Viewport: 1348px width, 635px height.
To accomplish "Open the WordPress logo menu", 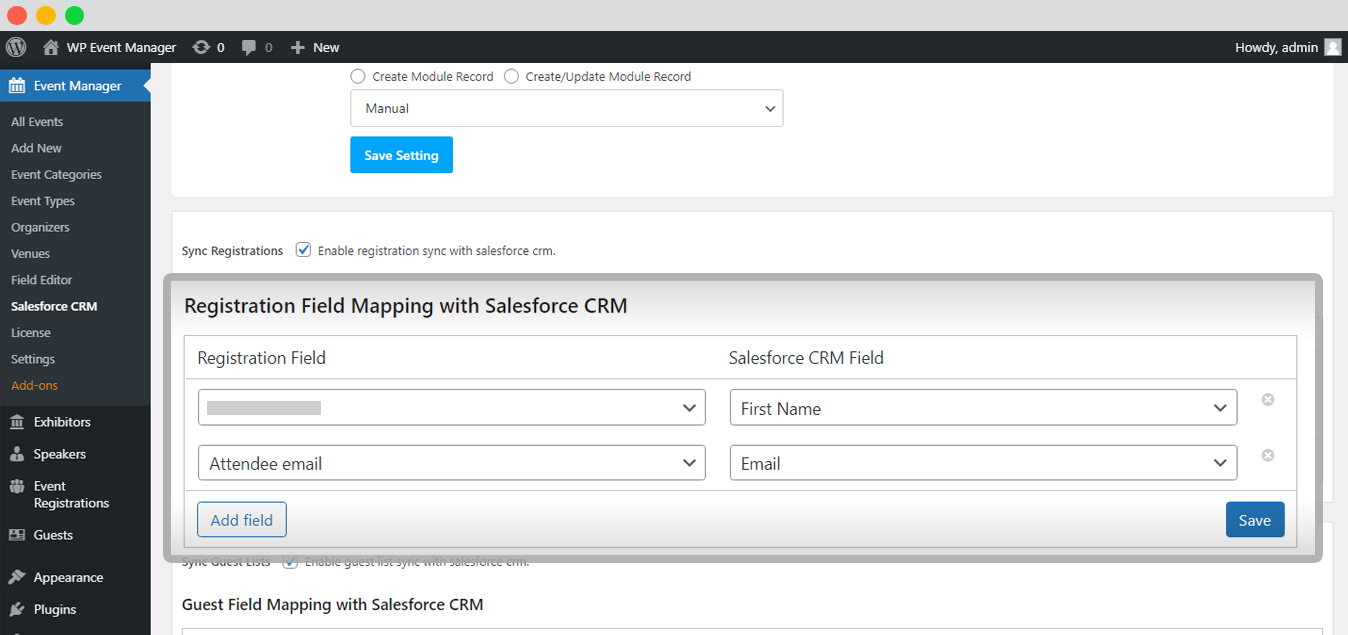I will tap(16, 47).
